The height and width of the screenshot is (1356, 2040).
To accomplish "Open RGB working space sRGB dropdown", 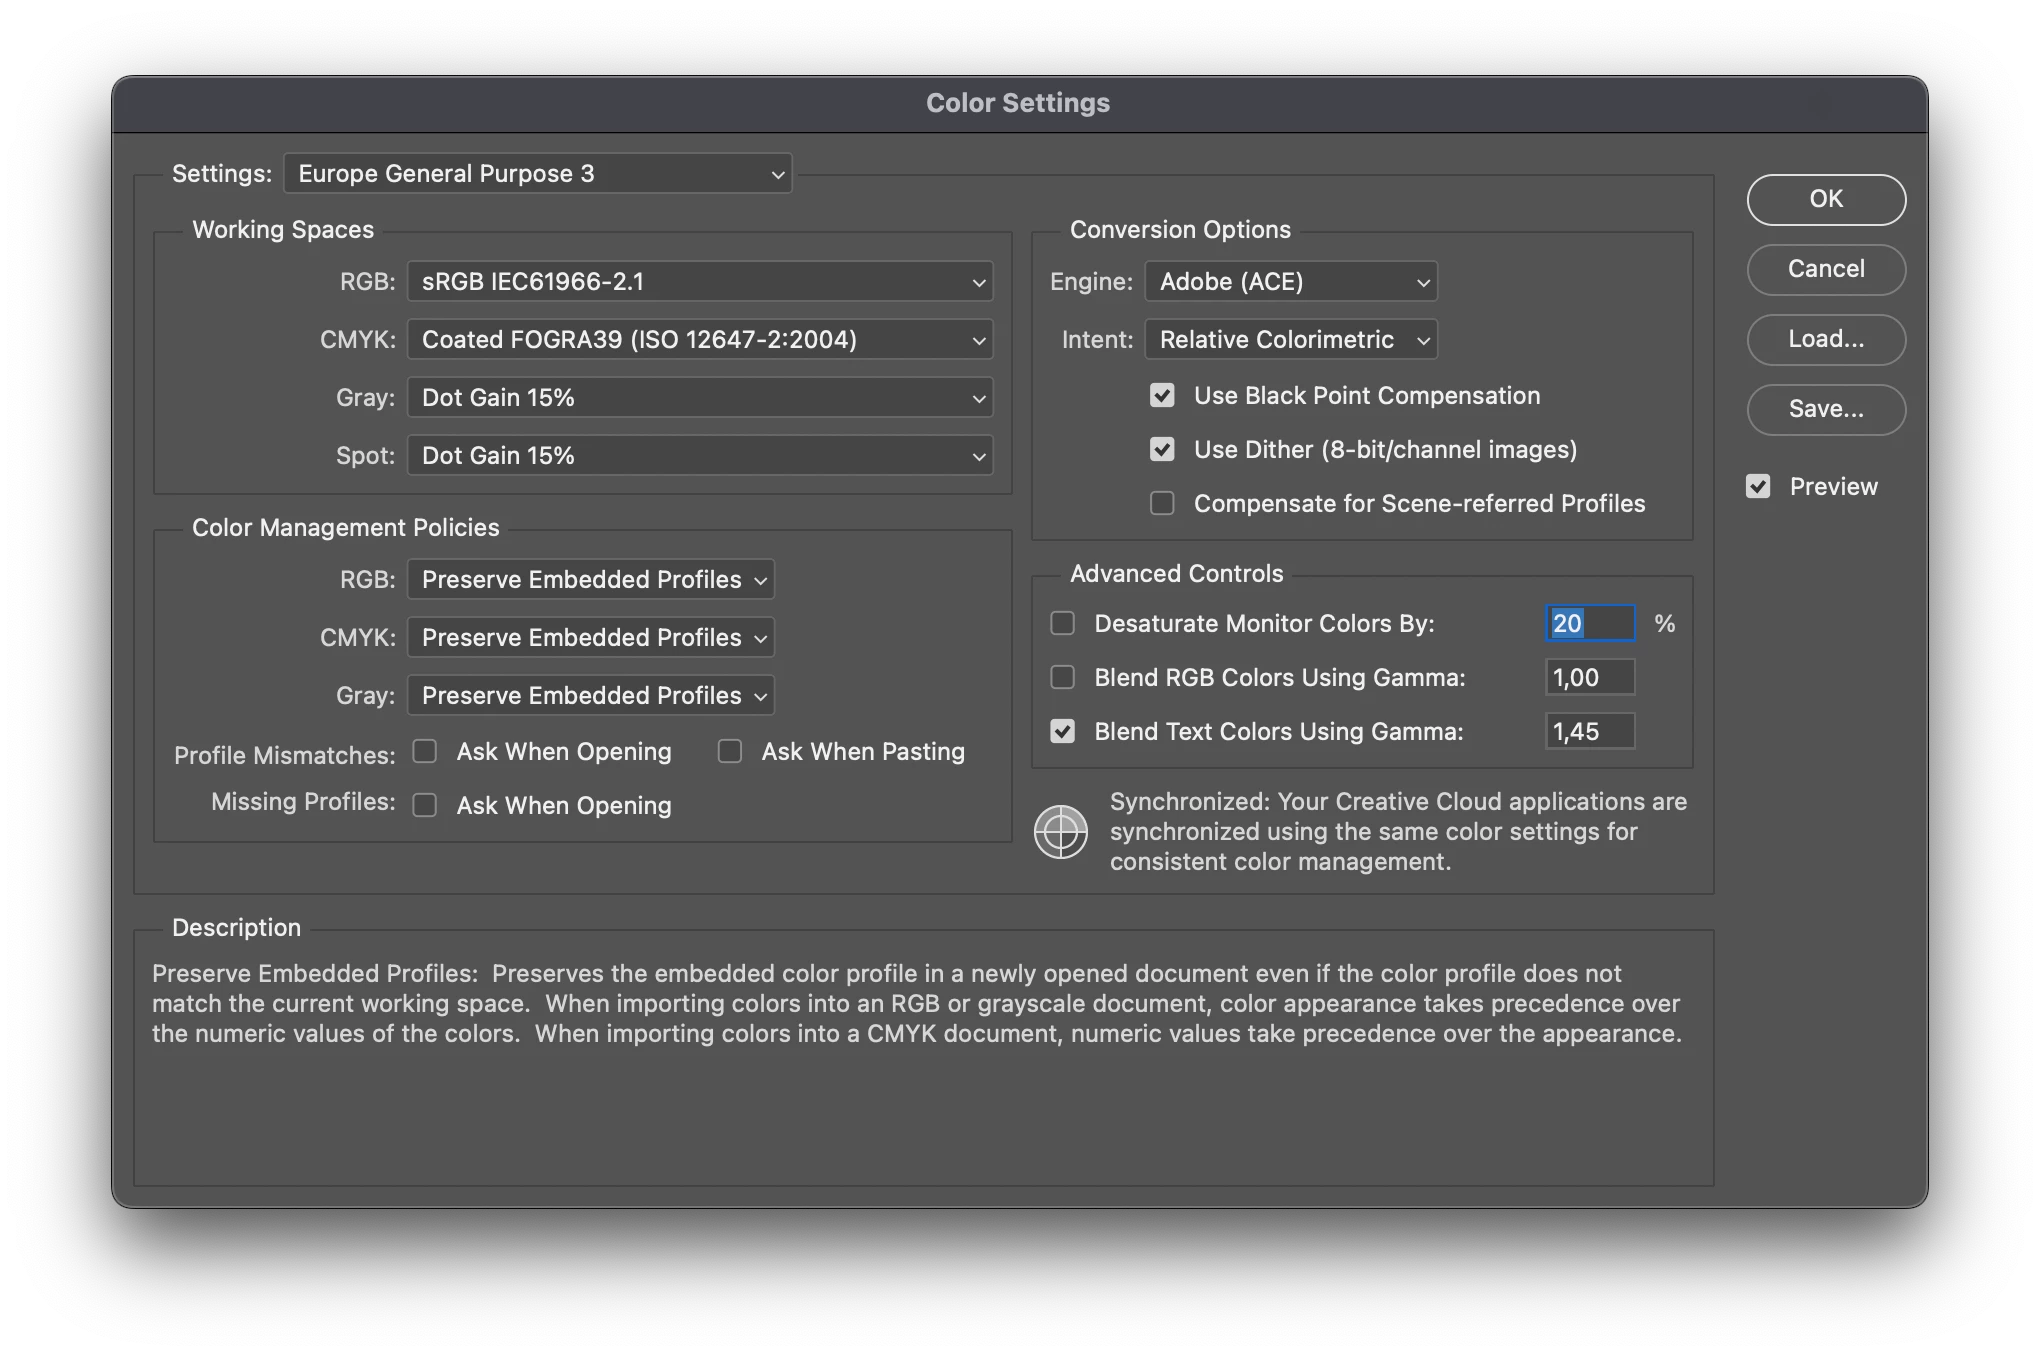I will coord(700,282).
